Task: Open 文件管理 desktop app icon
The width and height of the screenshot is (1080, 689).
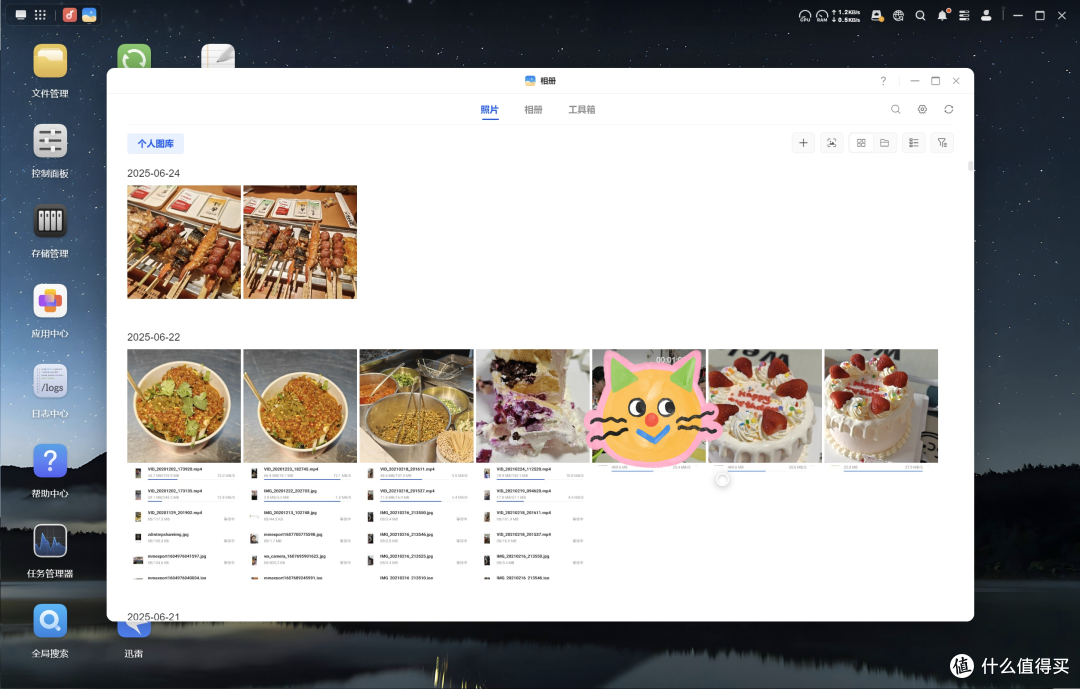Action: pyautogui.click(x=50, y=61)
